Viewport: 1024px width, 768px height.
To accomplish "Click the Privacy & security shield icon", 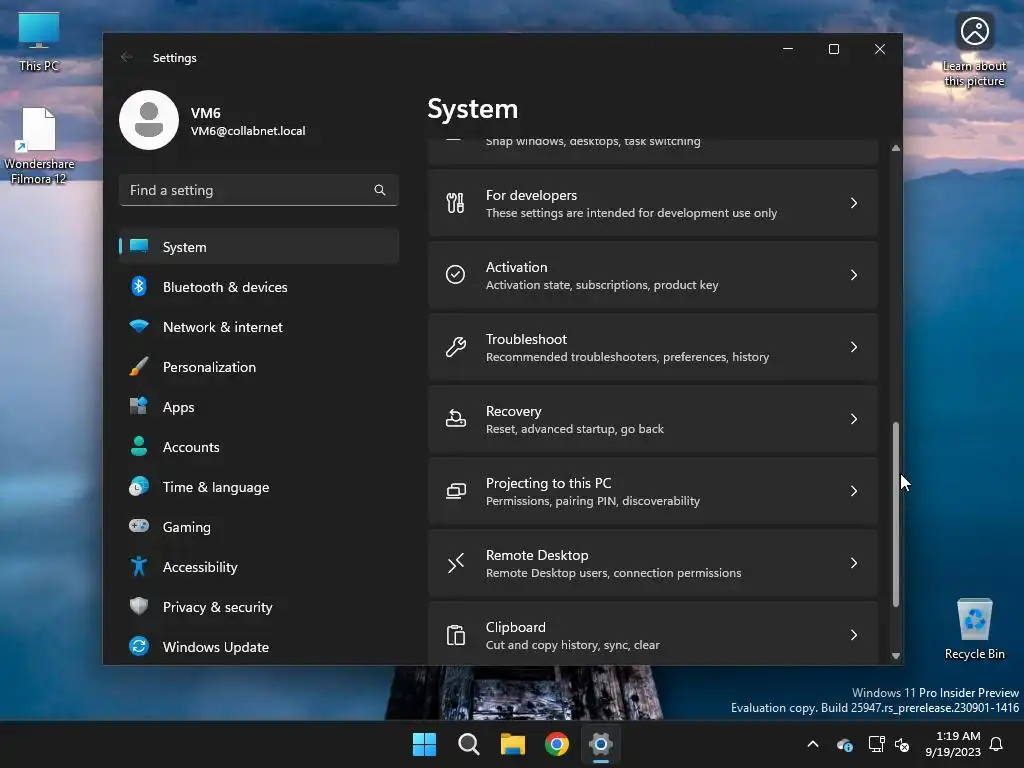I will (x=138, y=606).
